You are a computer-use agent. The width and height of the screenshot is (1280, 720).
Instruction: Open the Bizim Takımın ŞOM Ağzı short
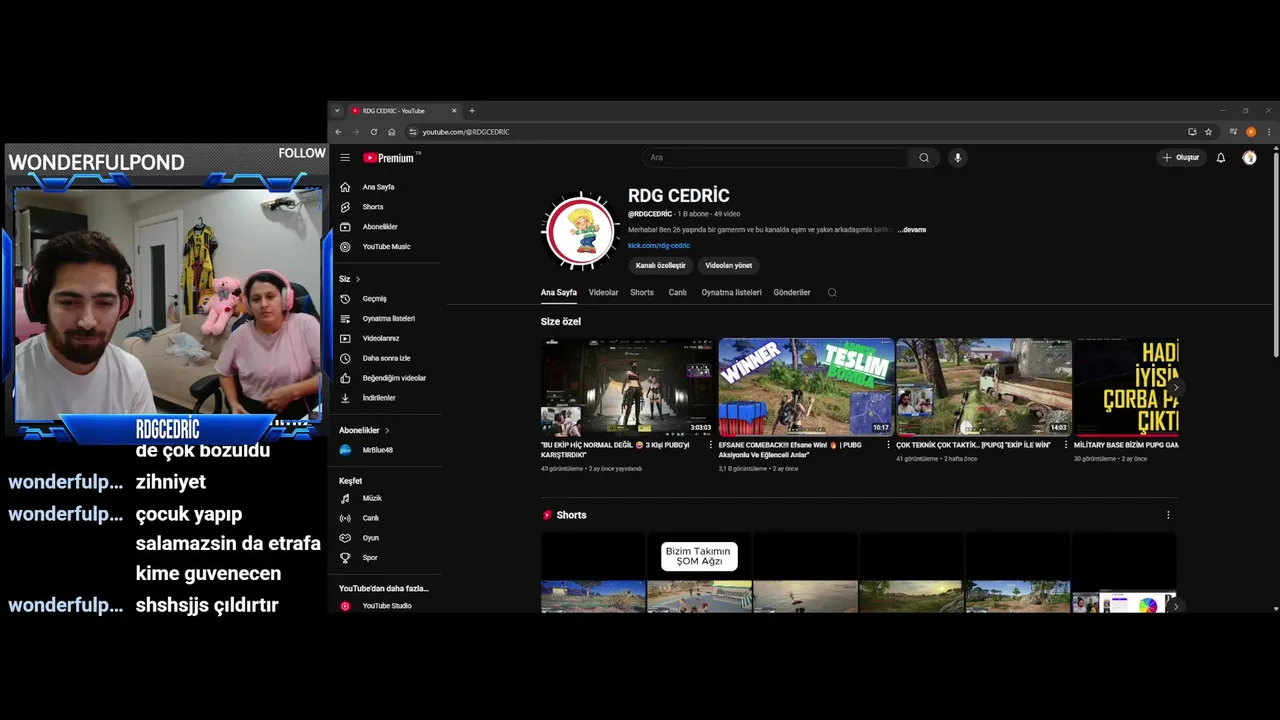(699, 572)
